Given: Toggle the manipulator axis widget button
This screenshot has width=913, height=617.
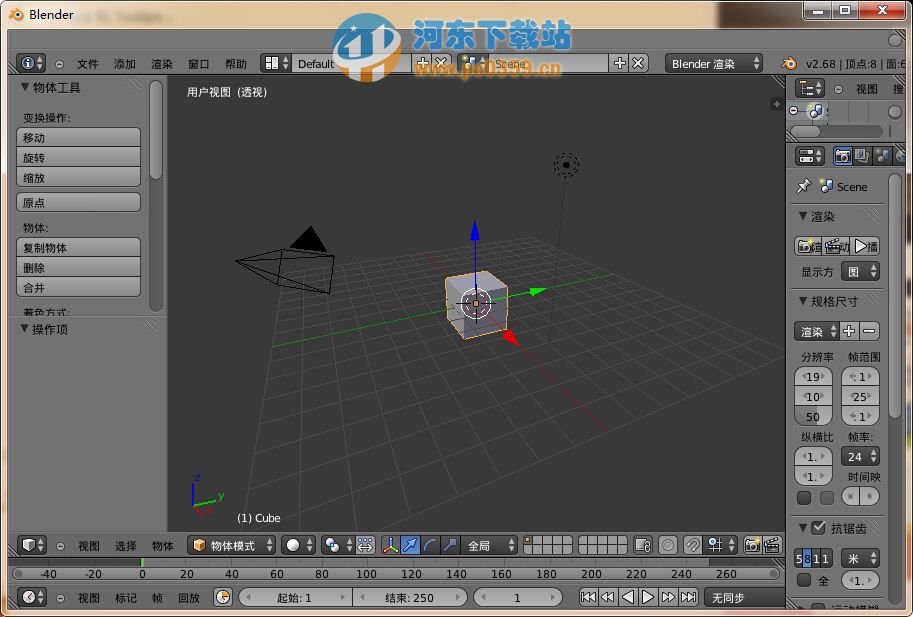Looking at the screenshot, I should coord(392,545).
